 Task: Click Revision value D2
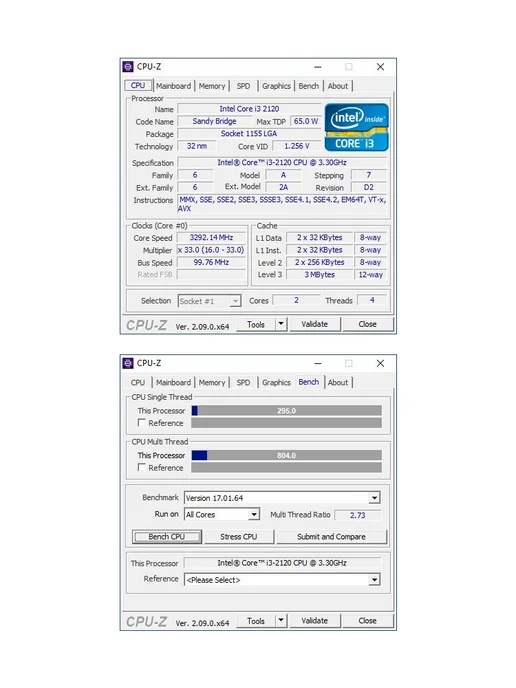tap(369, 187)
